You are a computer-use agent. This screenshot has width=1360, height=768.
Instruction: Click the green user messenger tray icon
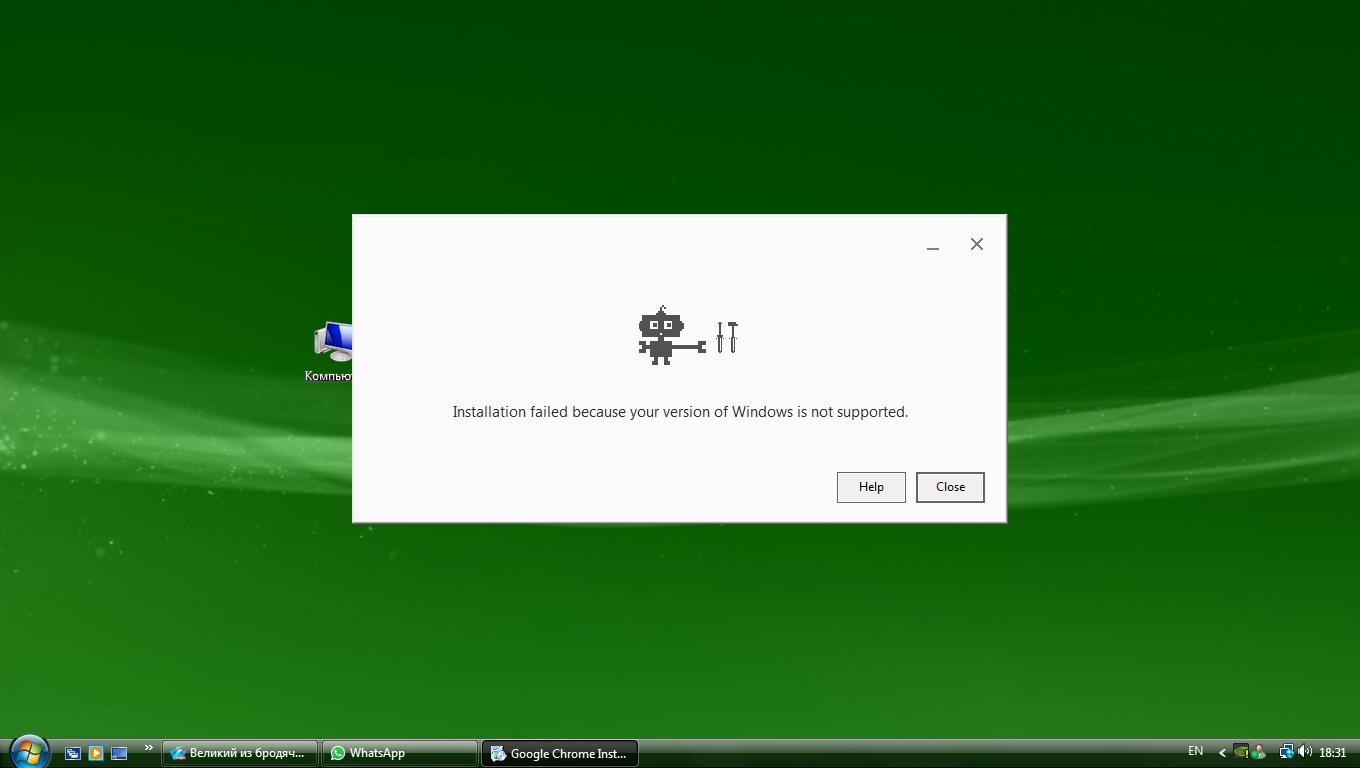(x=1259, y=752)
